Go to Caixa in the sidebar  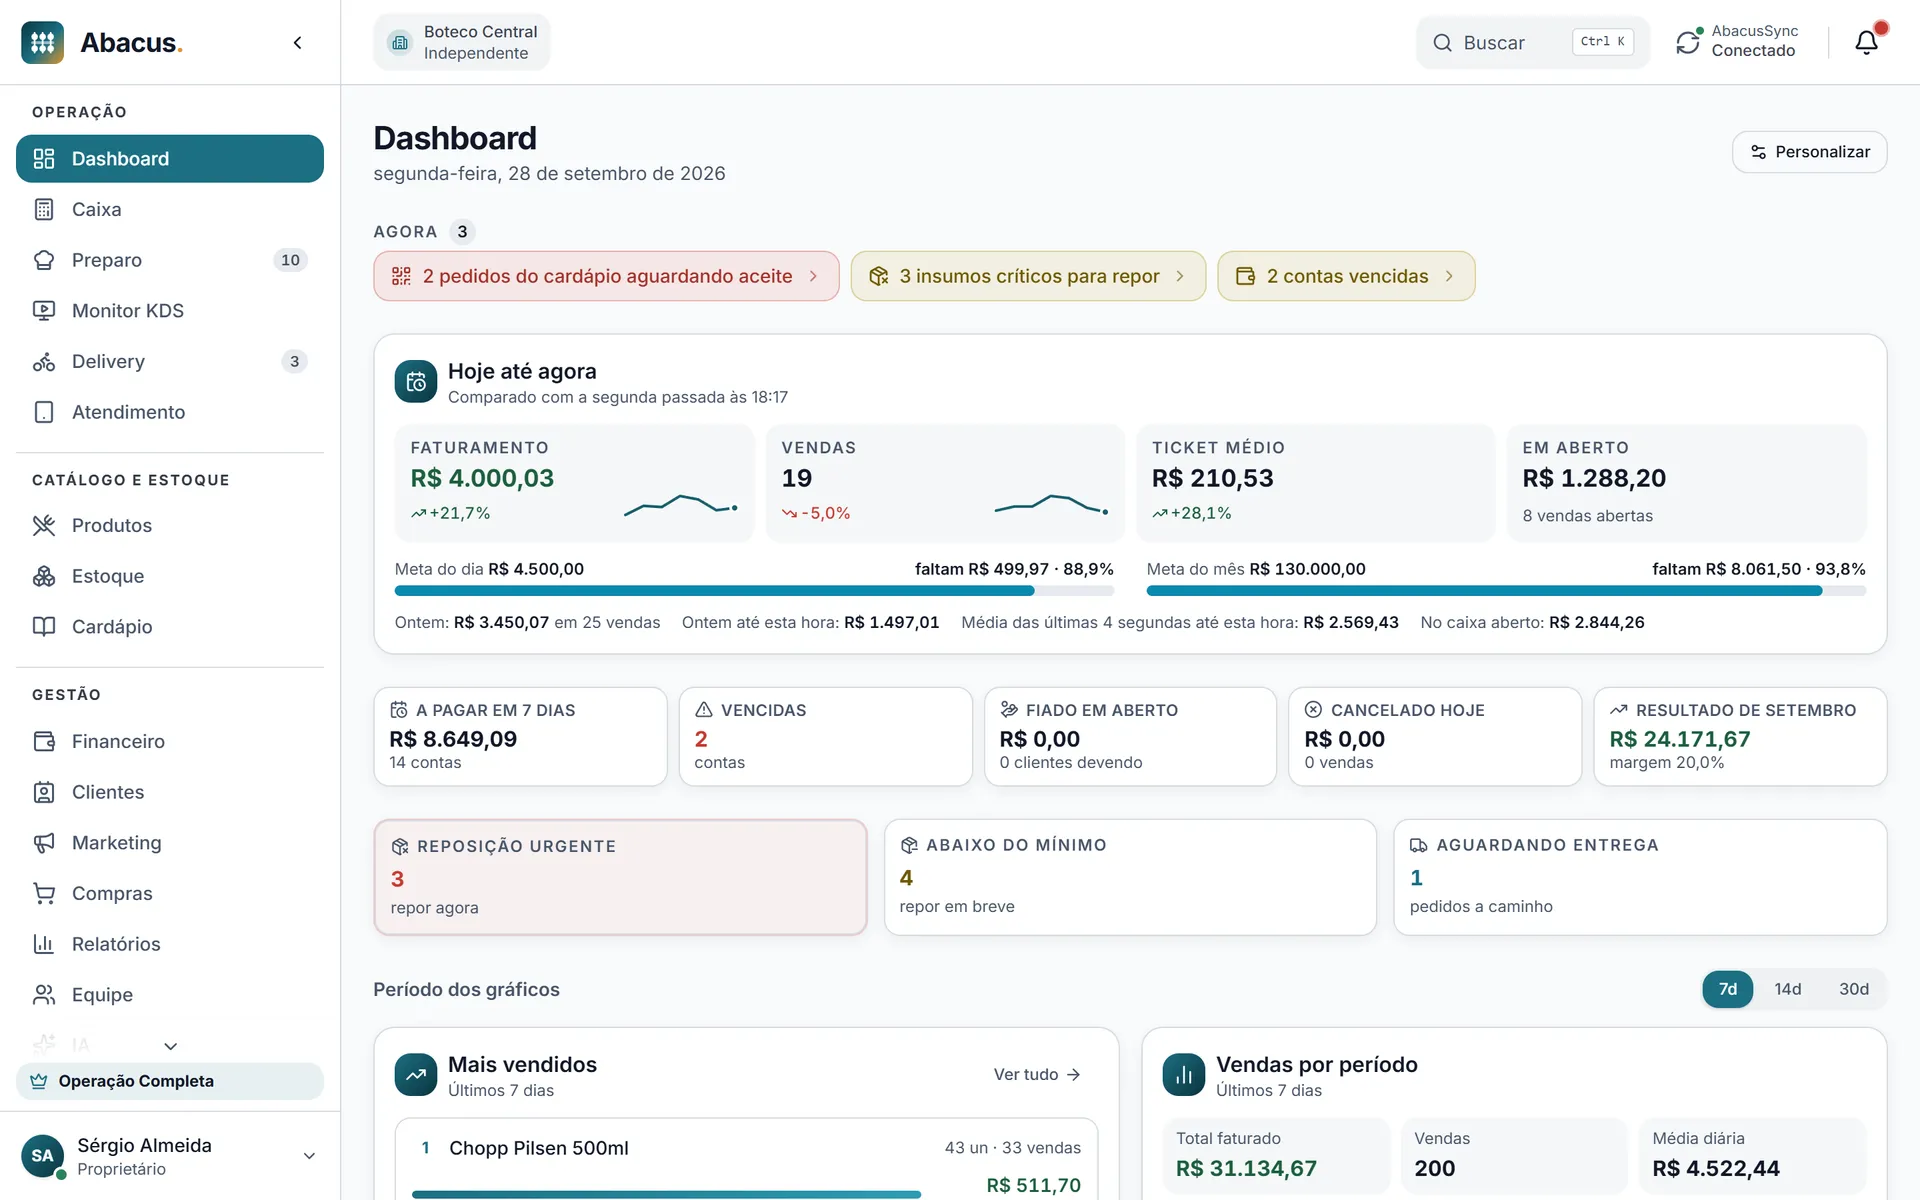170,209
